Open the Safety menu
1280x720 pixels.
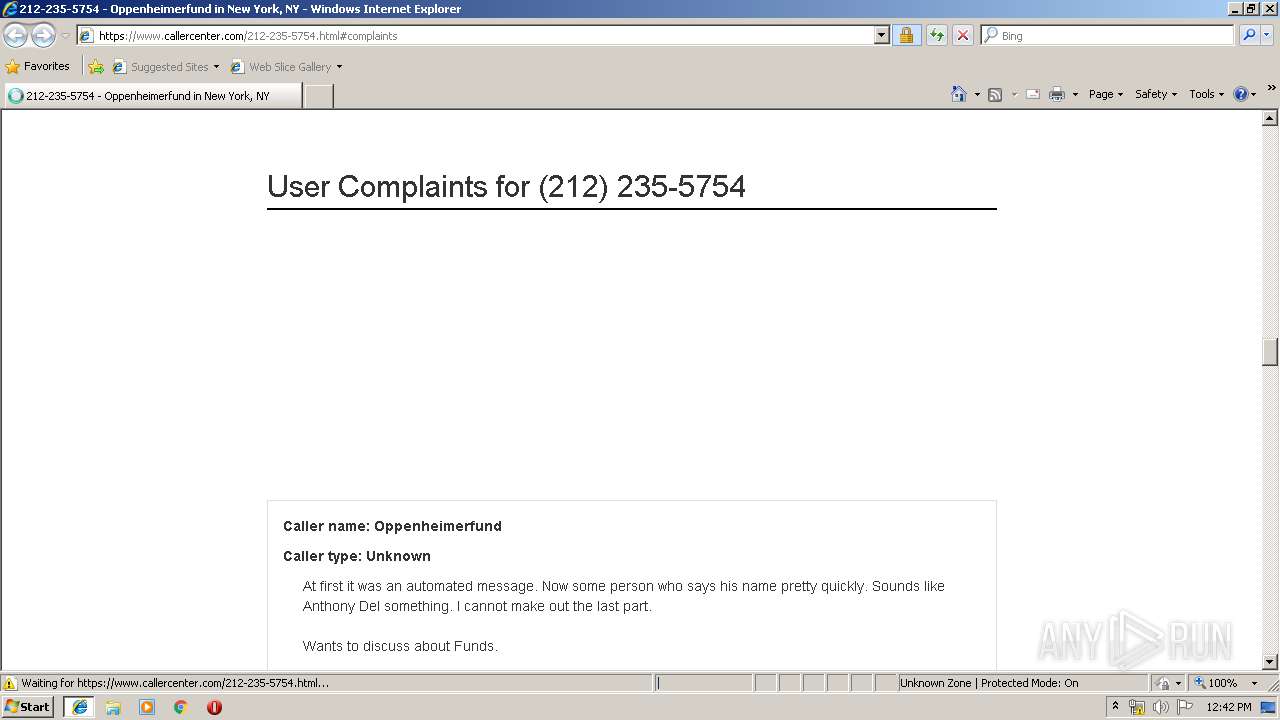[x=1155, y=94]
